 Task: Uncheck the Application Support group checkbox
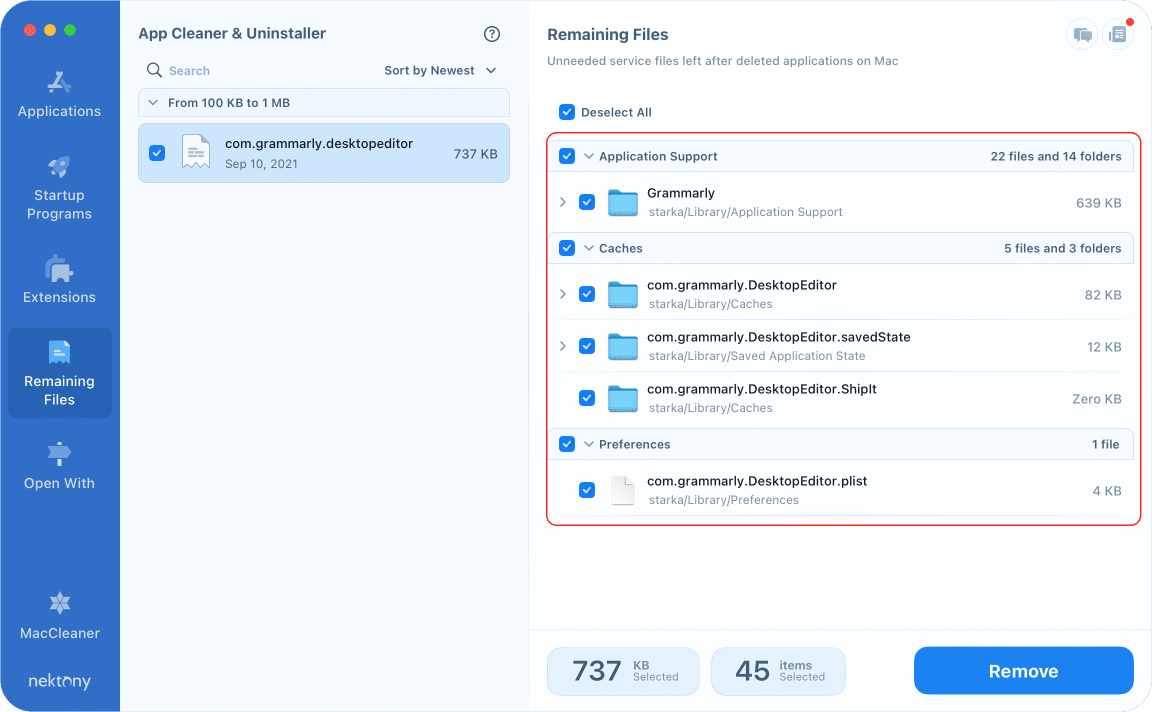[x=566, y=156]
